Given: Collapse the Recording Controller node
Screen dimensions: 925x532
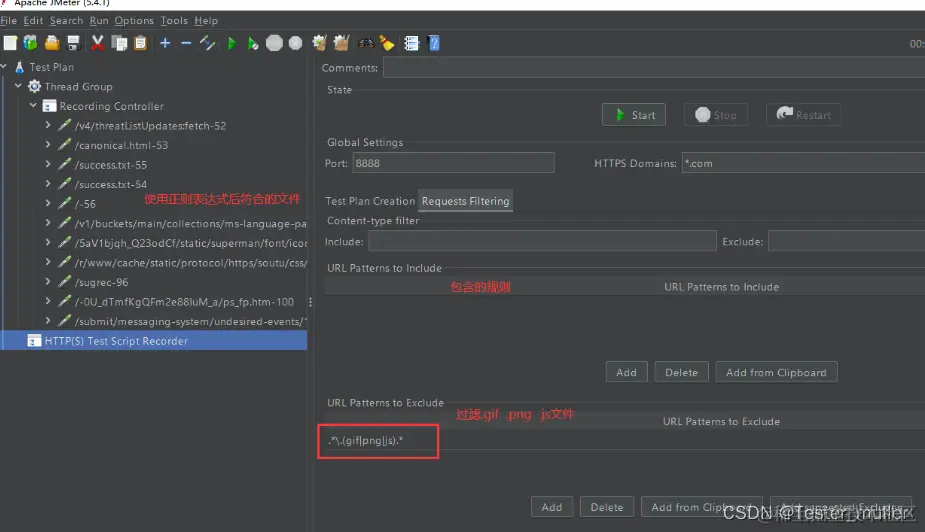Looking at the screenshot, I should click(33, 106).
